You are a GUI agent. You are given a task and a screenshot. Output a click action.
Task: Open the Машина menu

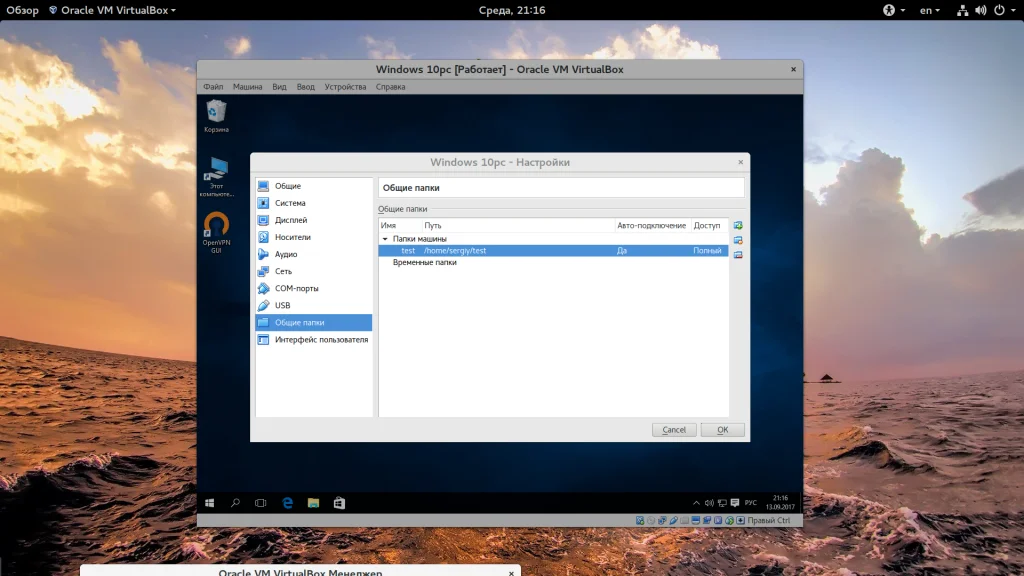pyautogui.click(x=247, y=87)
